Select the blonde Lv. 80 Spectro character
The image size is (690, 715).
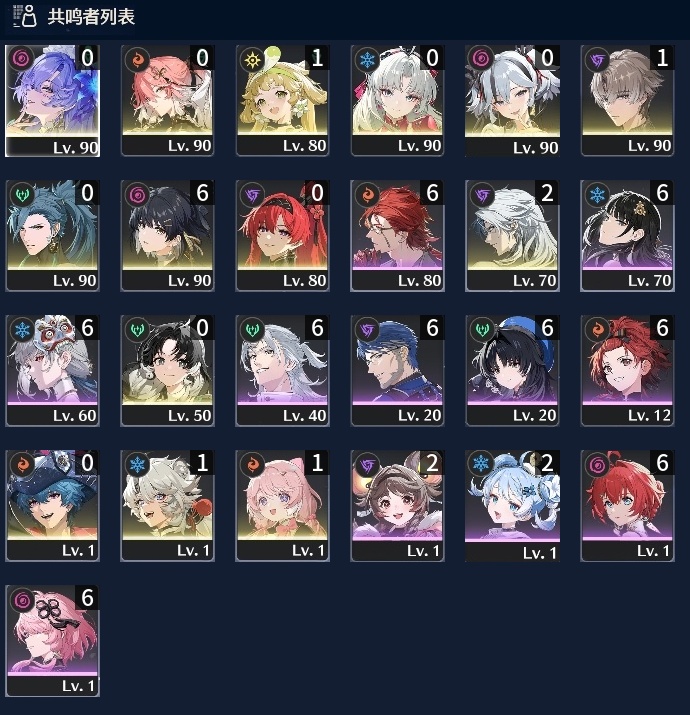pyautogui.click(x=282, y=101)
